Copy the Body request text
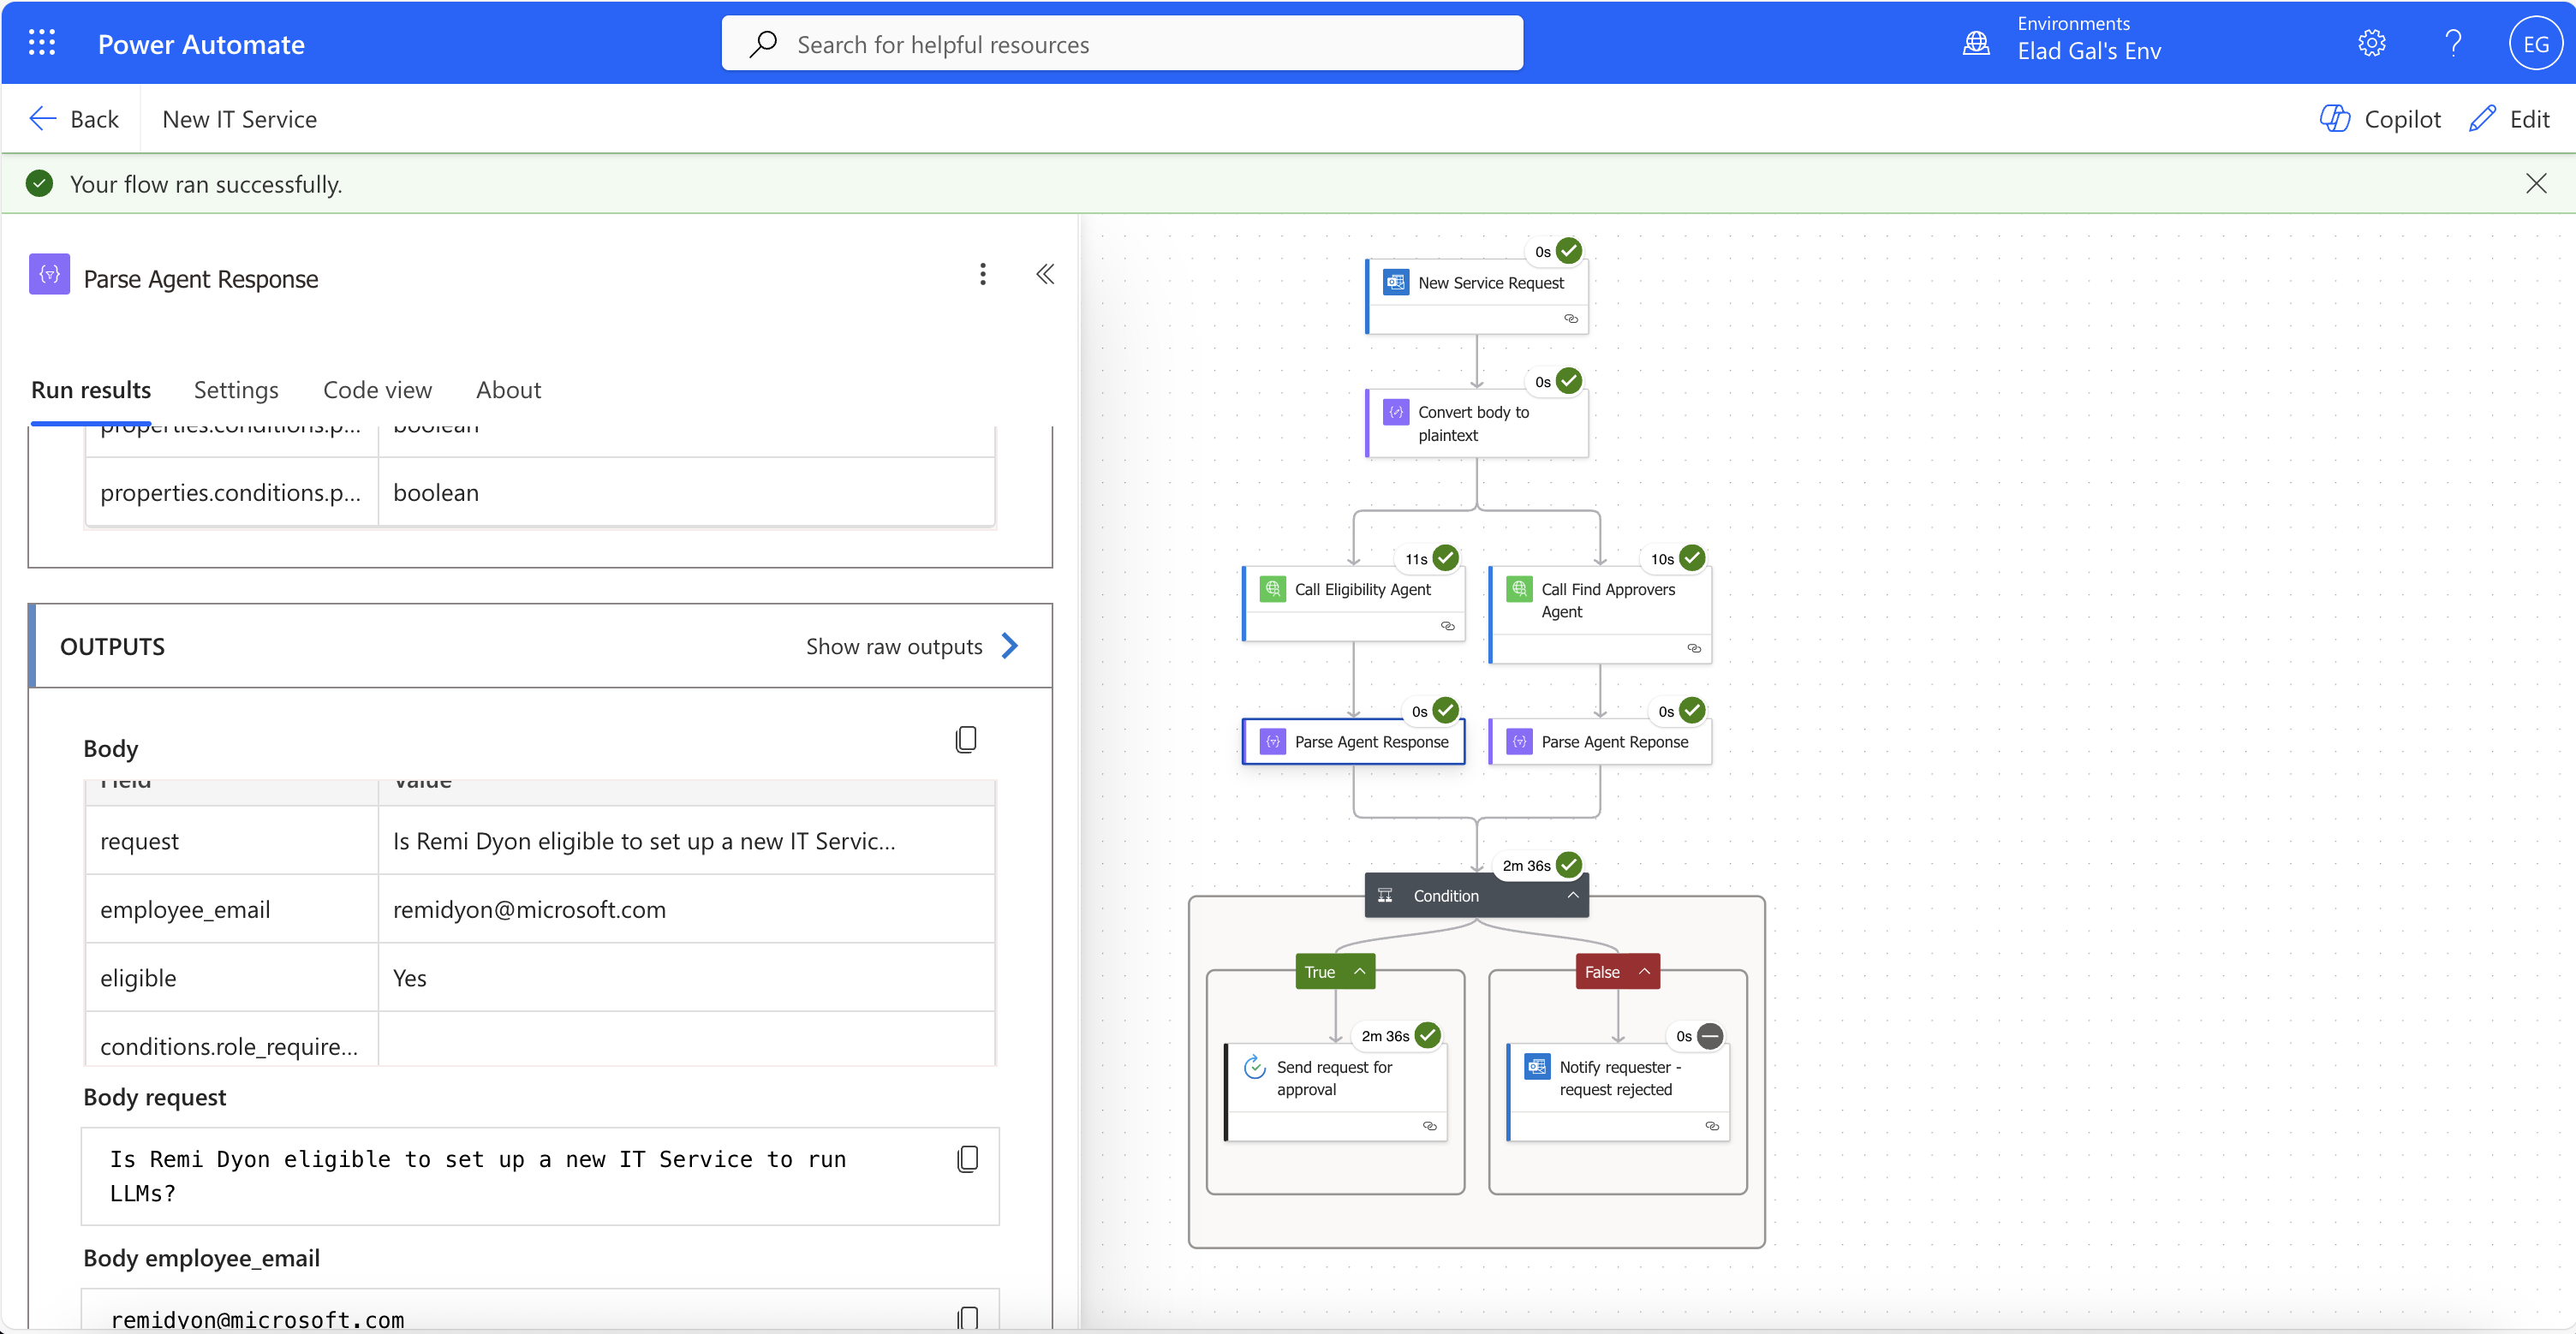 [966, 1158]
